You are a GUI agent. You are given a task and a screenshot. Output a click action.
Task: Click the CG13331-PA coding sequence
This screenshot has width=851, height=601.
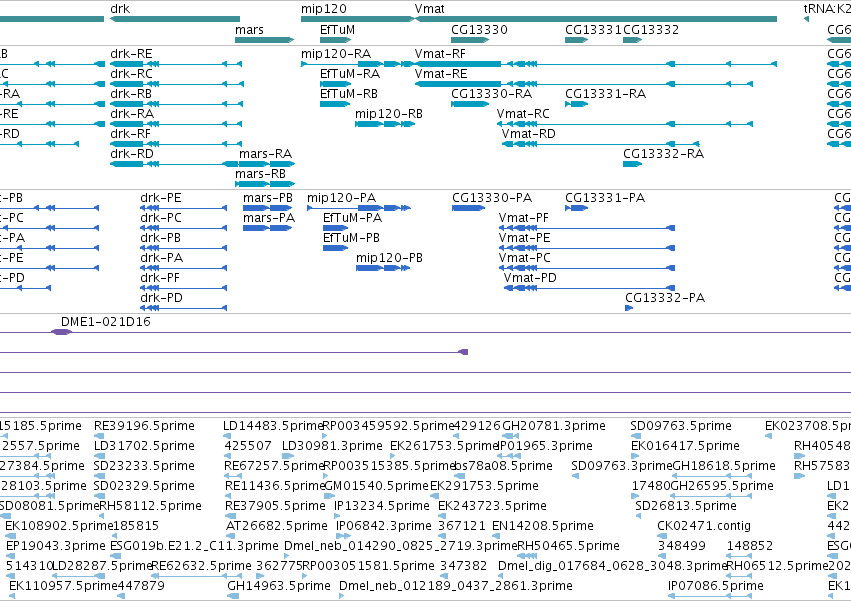pyautogui.click(x=576, y=208)
